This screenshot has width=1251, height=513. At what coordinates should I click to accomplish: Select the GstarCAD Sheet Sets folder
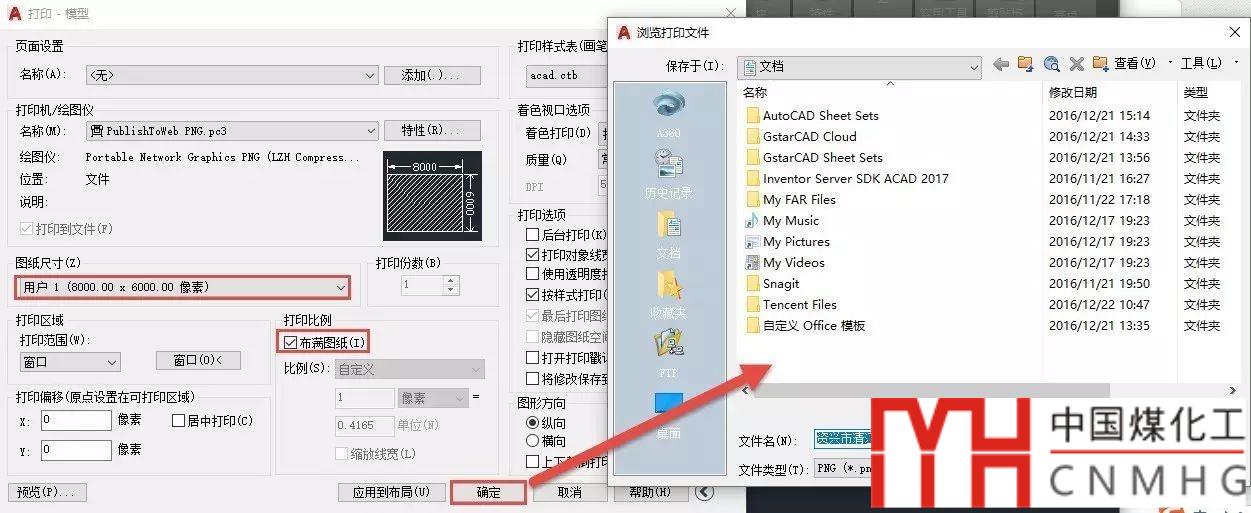point(823,158)
